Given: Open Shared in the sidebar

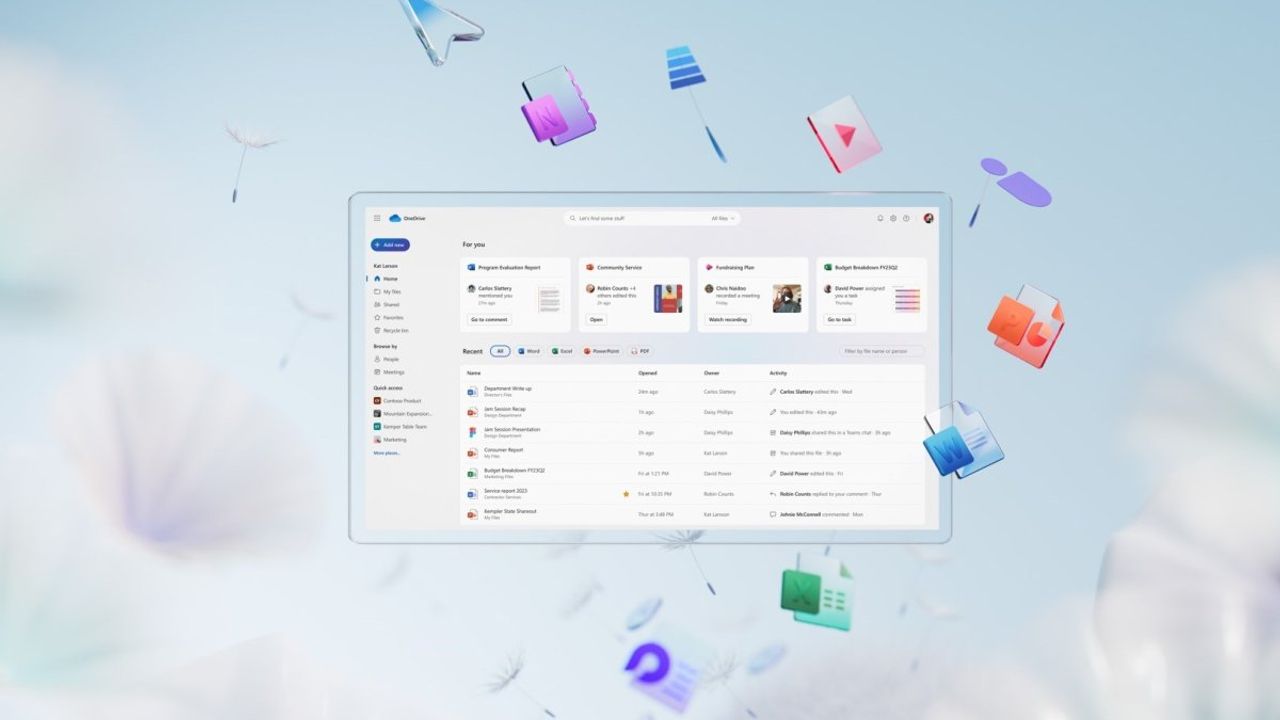Looking at the screenshot, I should coord(387,305).
